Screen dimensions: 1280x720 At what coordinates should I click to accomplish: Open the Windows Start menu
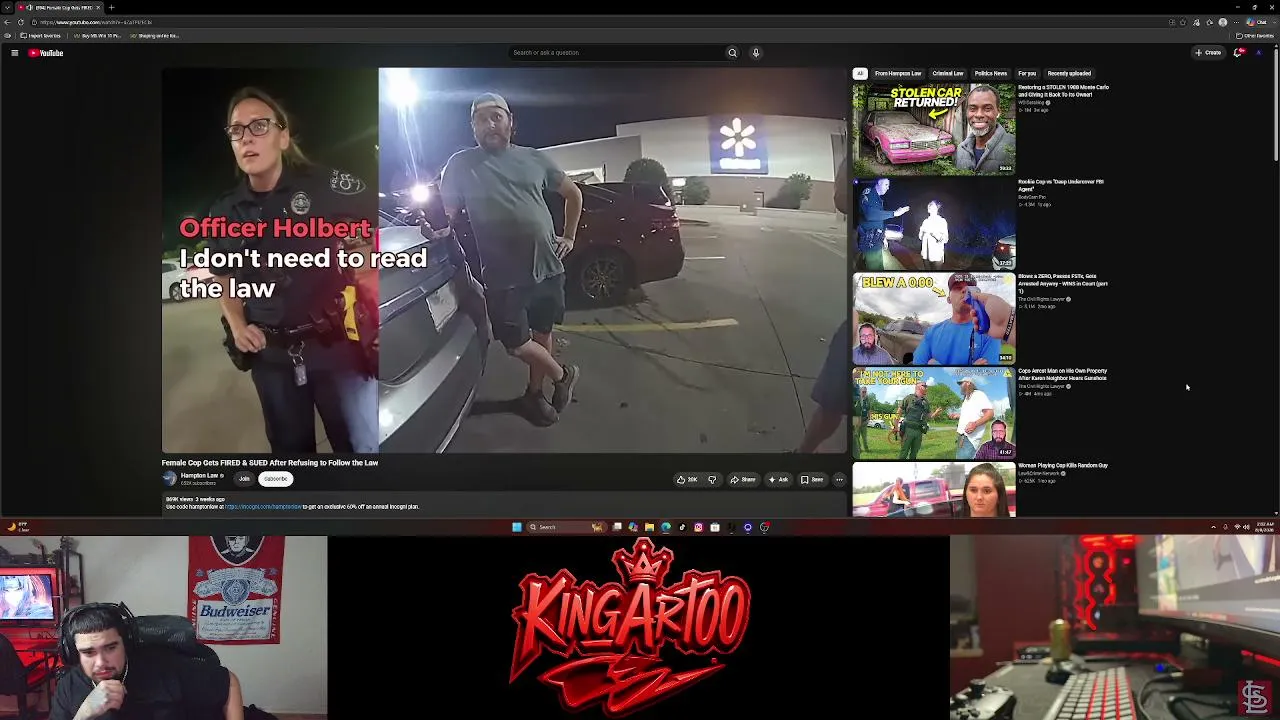tap(517, 527)
